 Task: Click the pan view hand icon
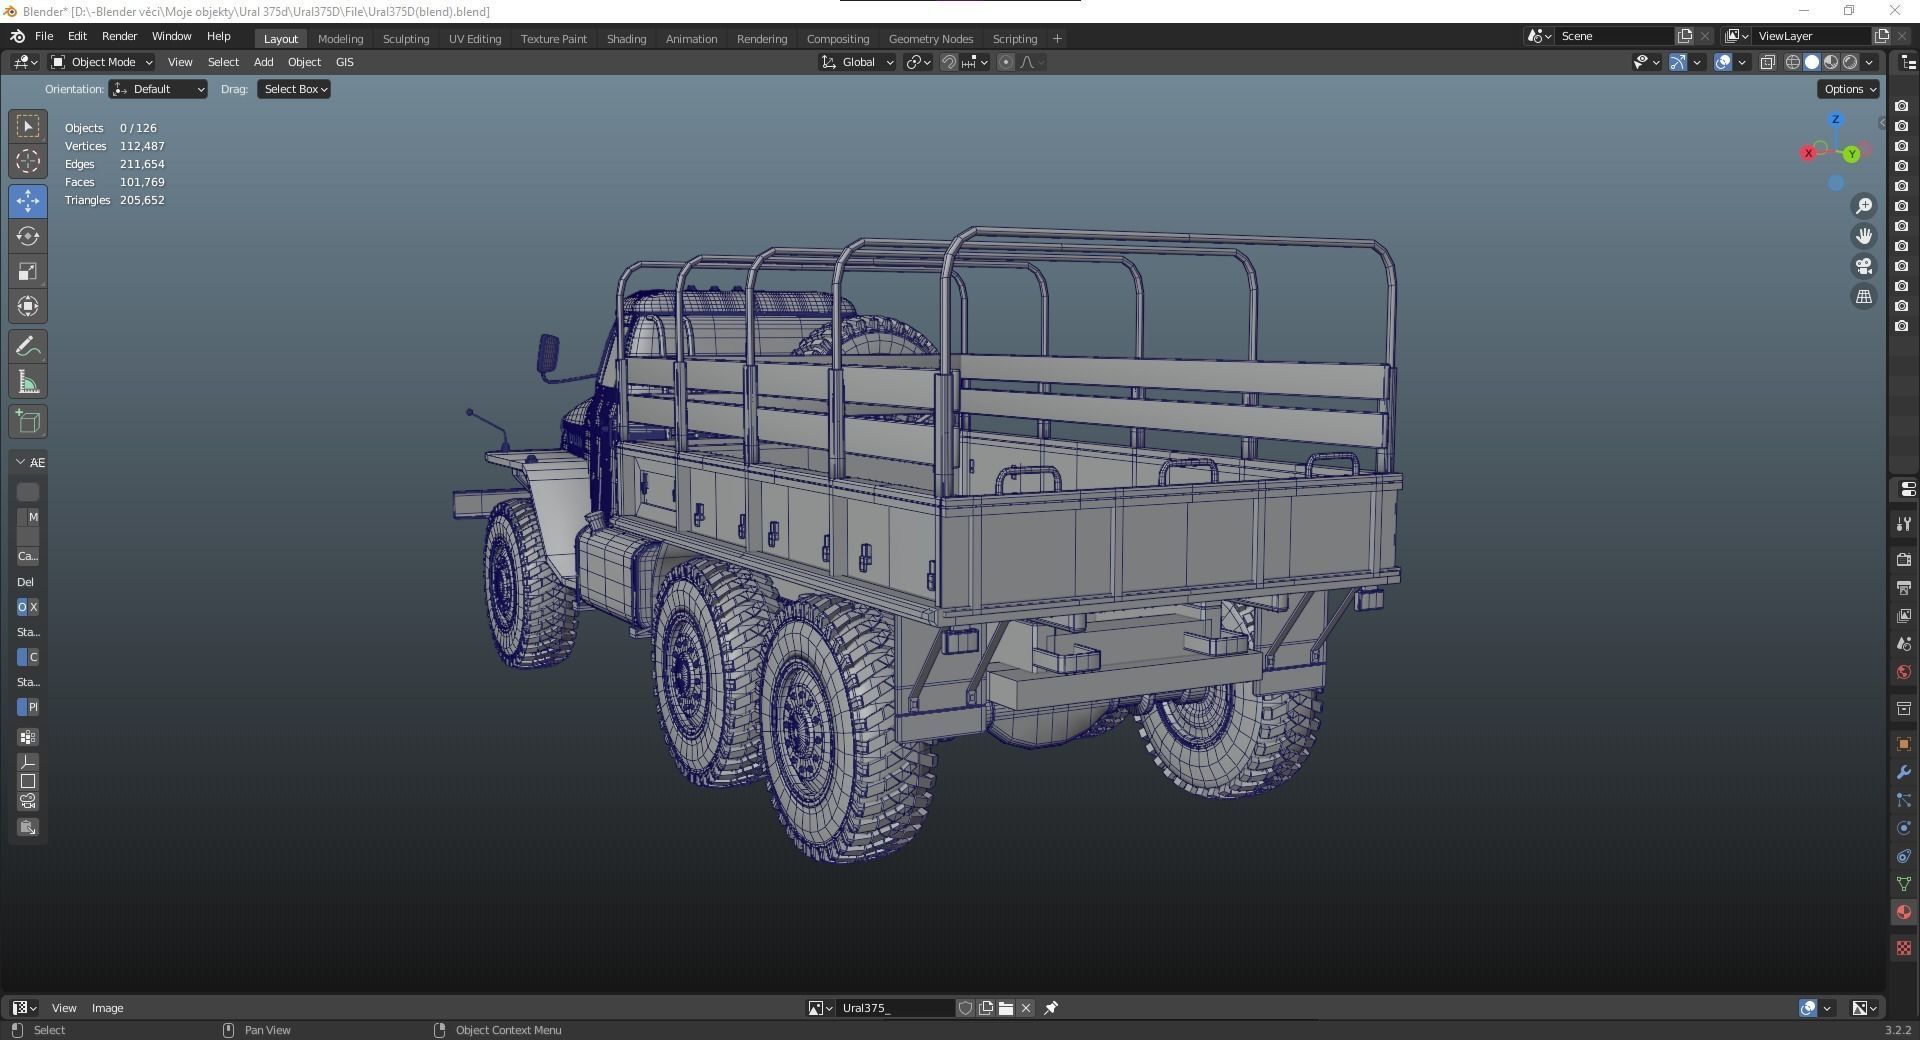click(1864, 236)
